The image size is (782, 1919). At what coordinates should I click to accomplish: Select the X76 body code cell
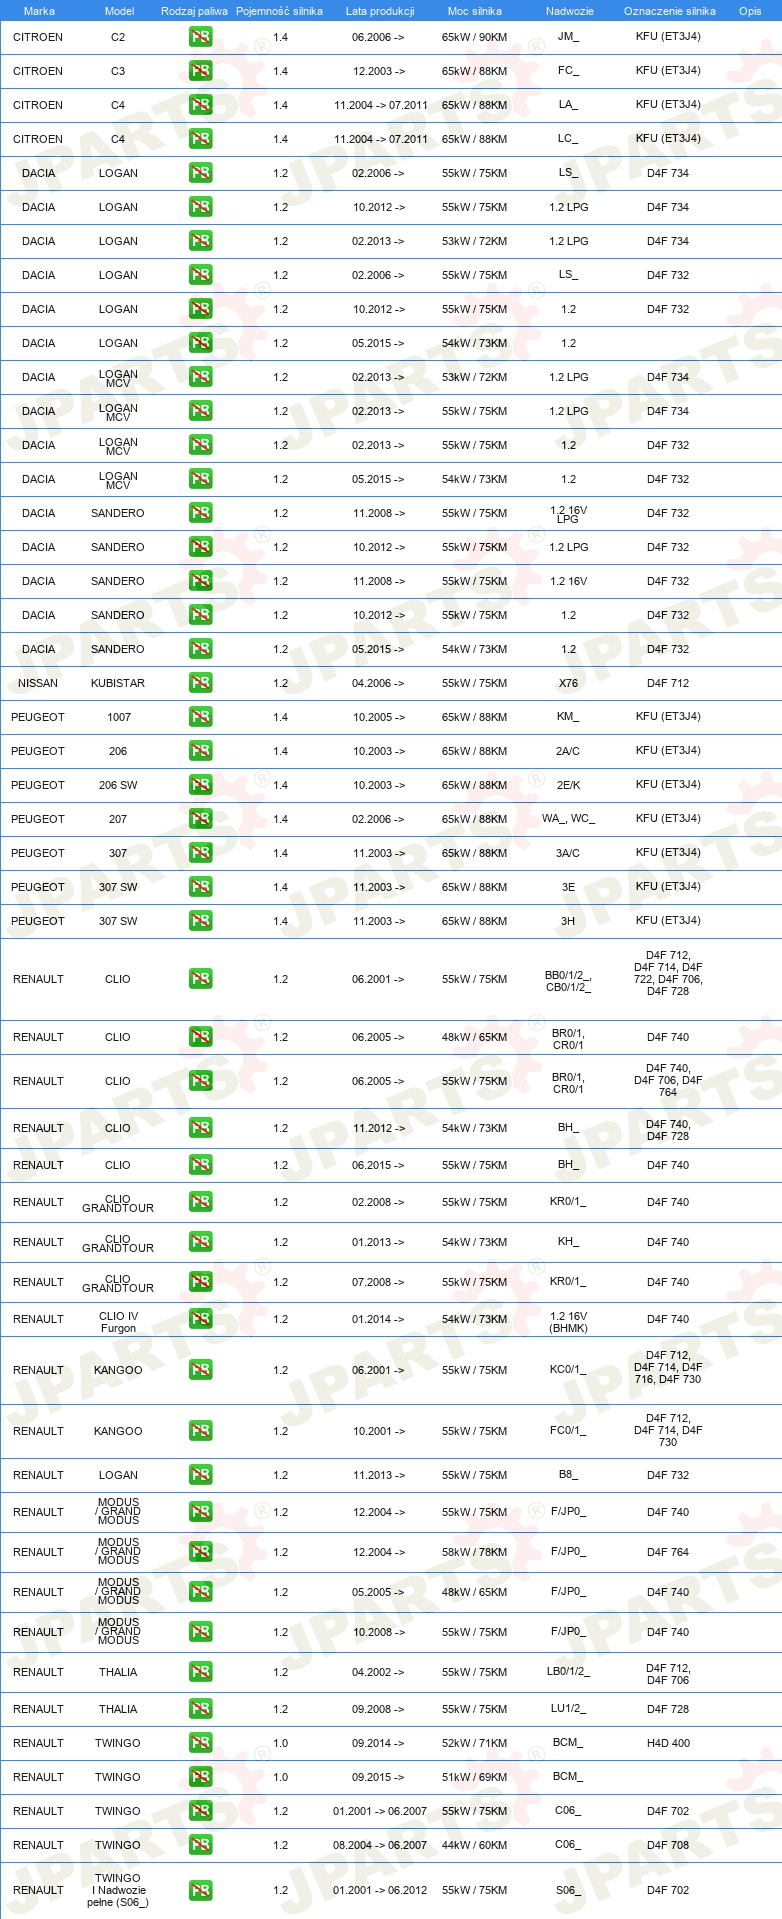click(568, 683)
